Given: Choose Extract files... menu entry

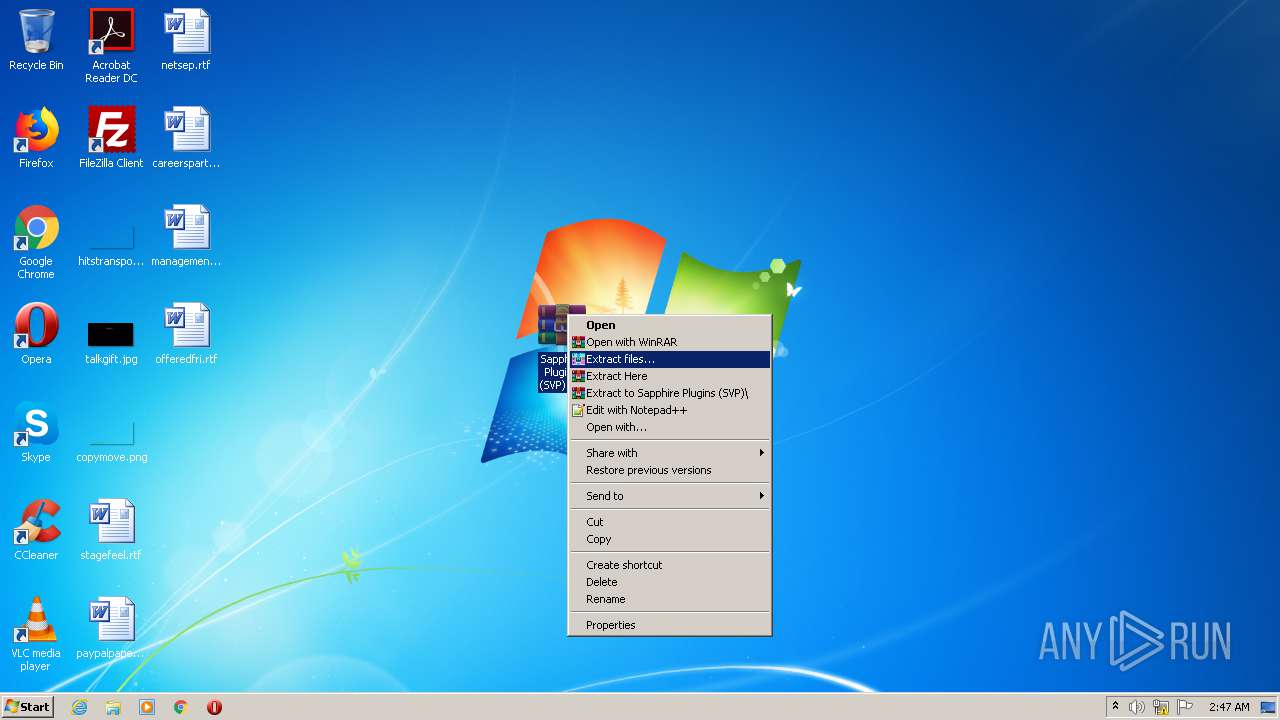Looking at the screenshot, I should [x=669, y=359].
